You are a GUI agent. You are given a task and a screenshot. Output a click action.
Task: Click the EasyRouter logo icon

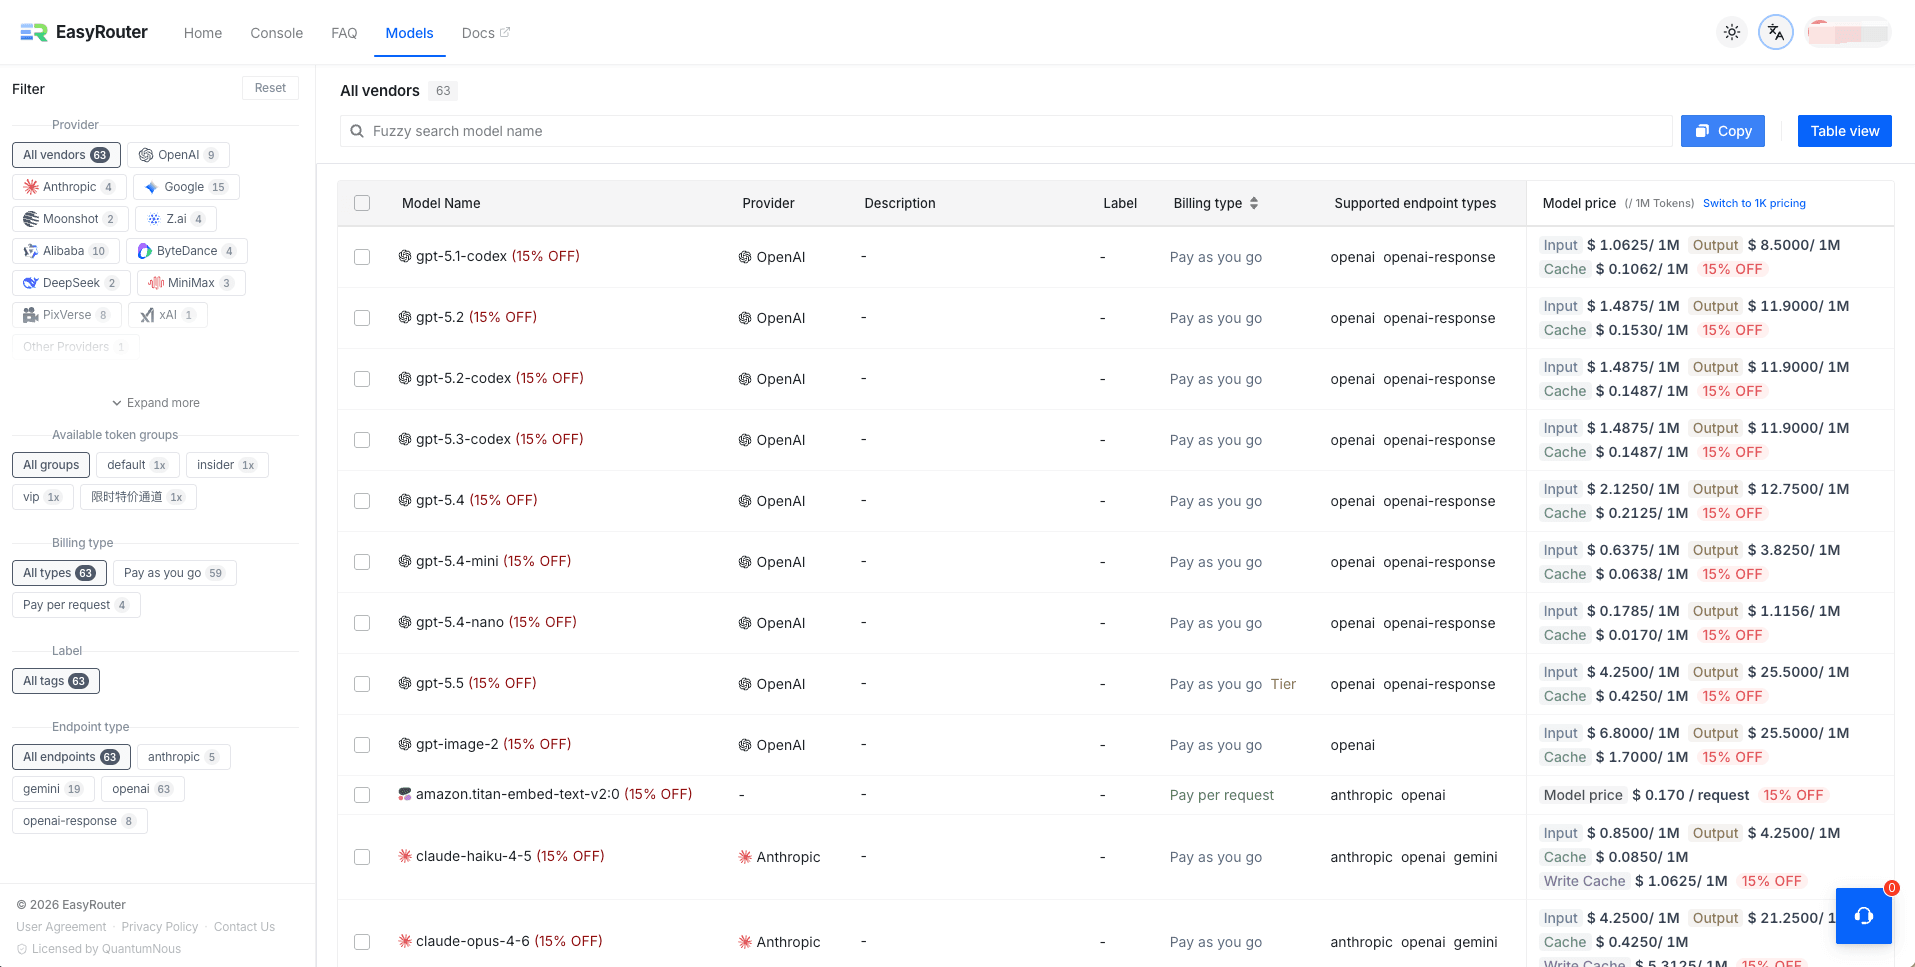[34, 32]
